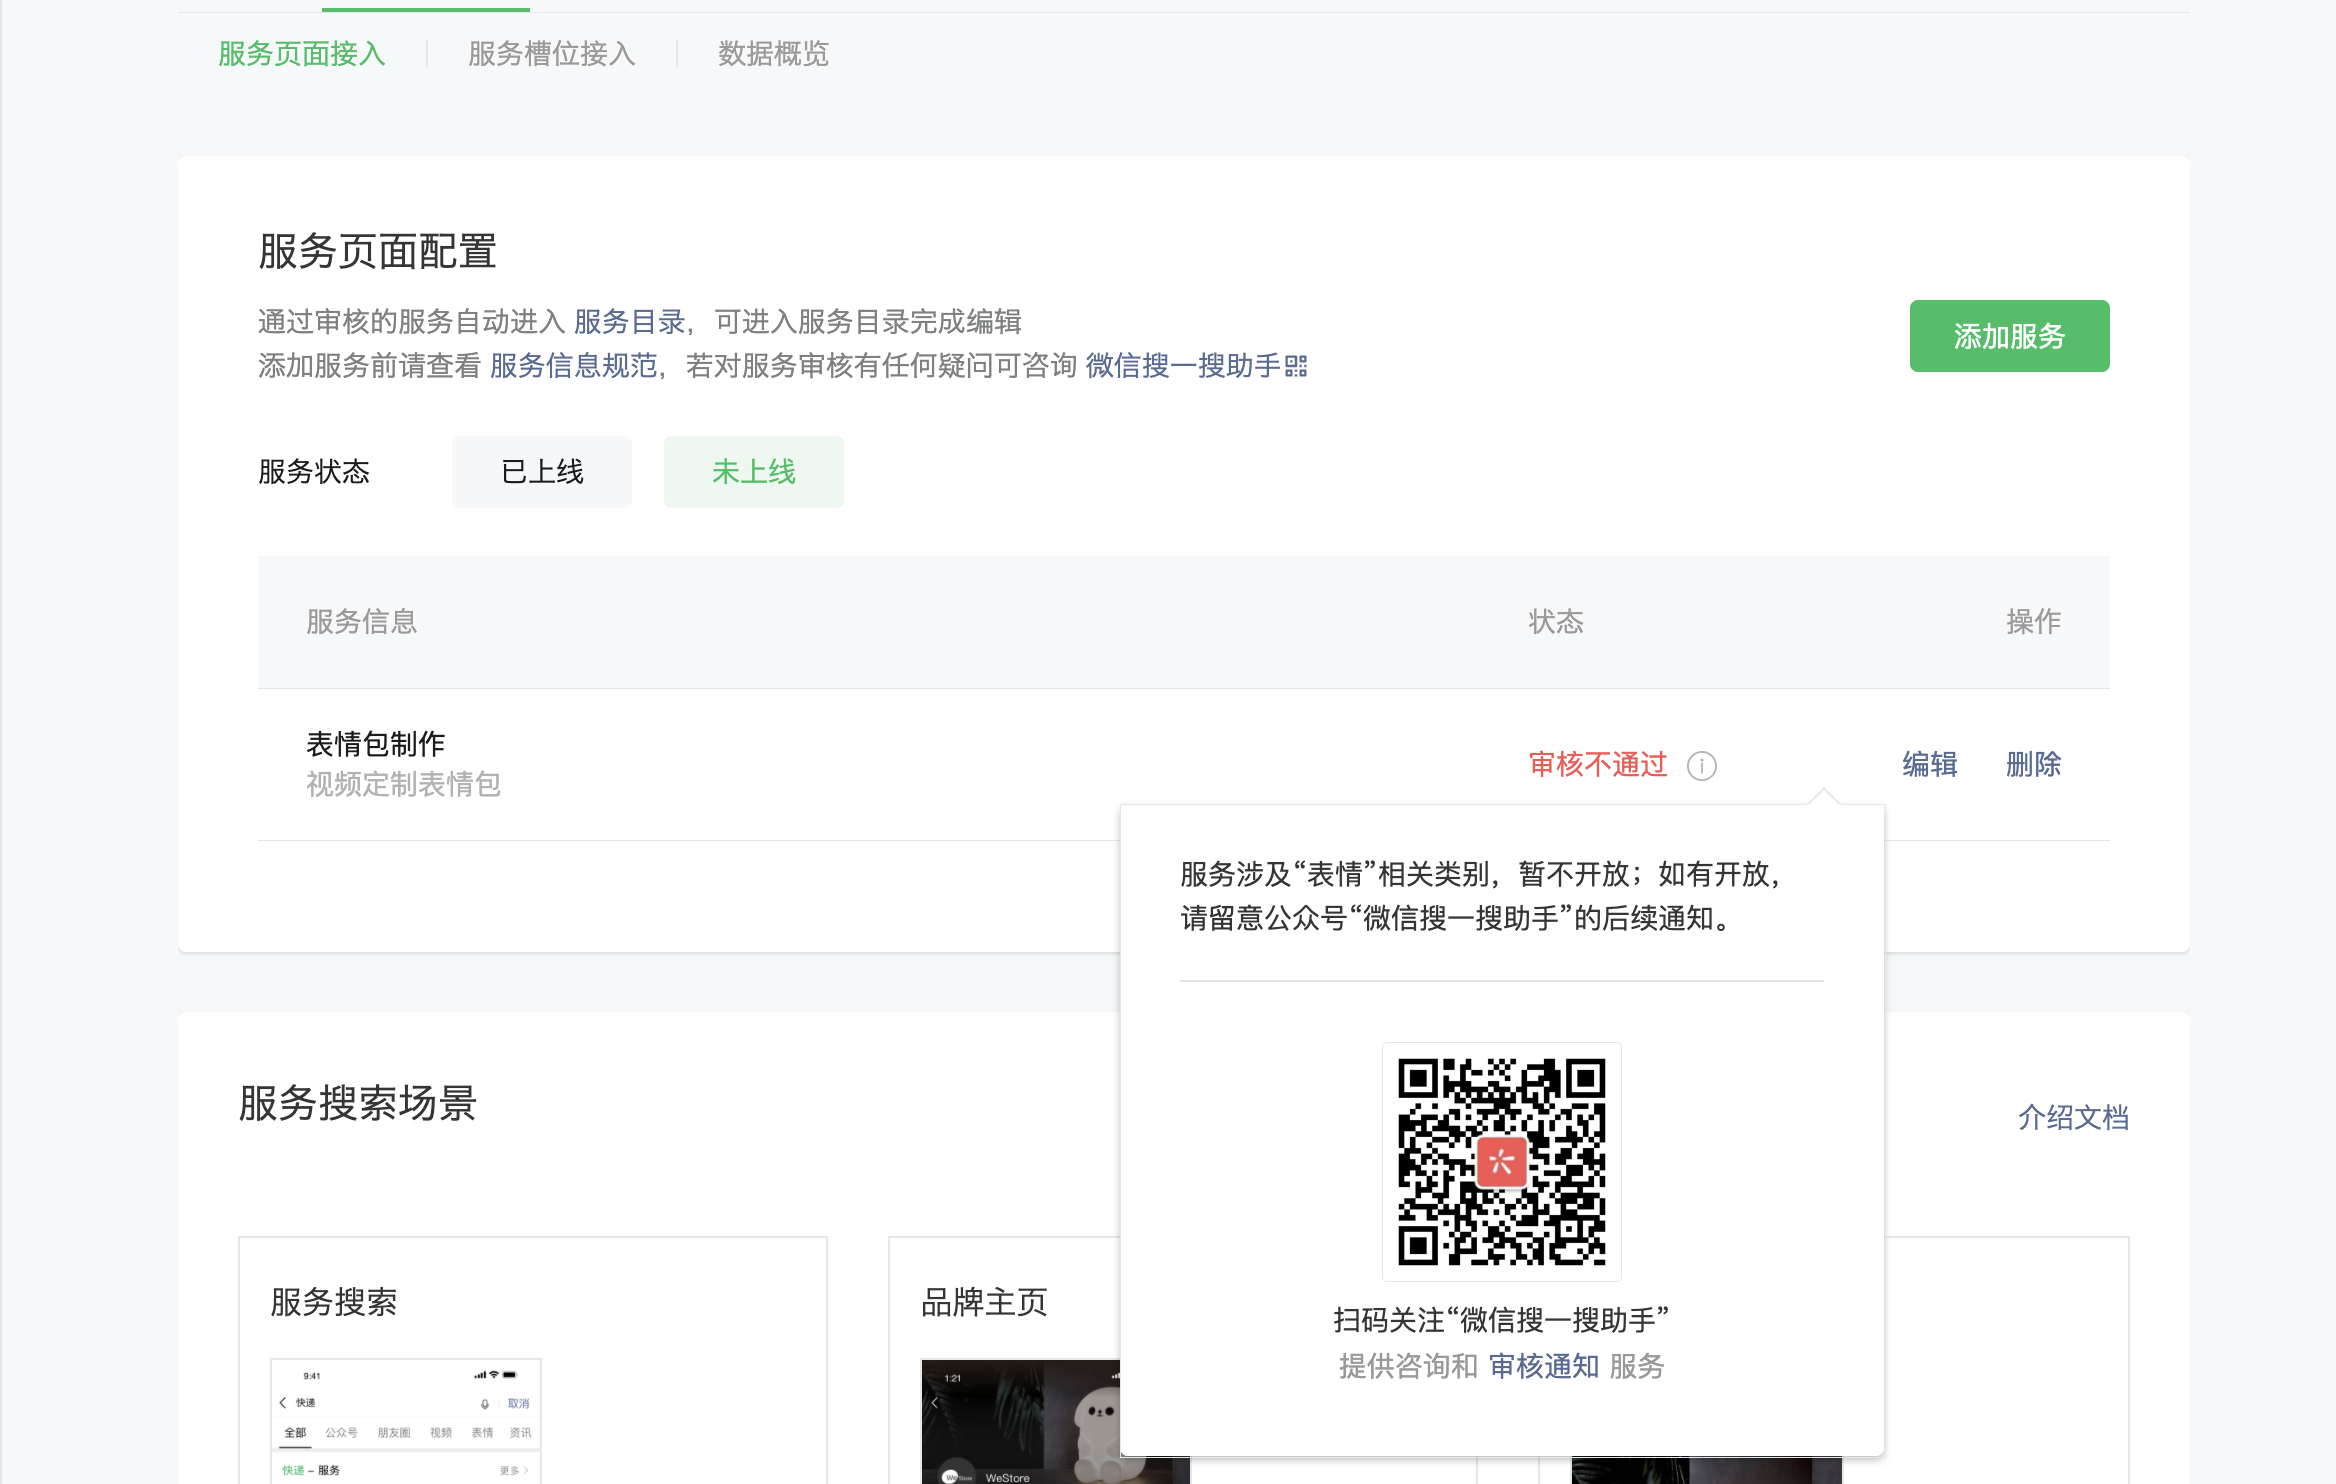Viewport: 2336px width, 1484px height.
Task: Select the 已上线 status filter
Action: 541,472
